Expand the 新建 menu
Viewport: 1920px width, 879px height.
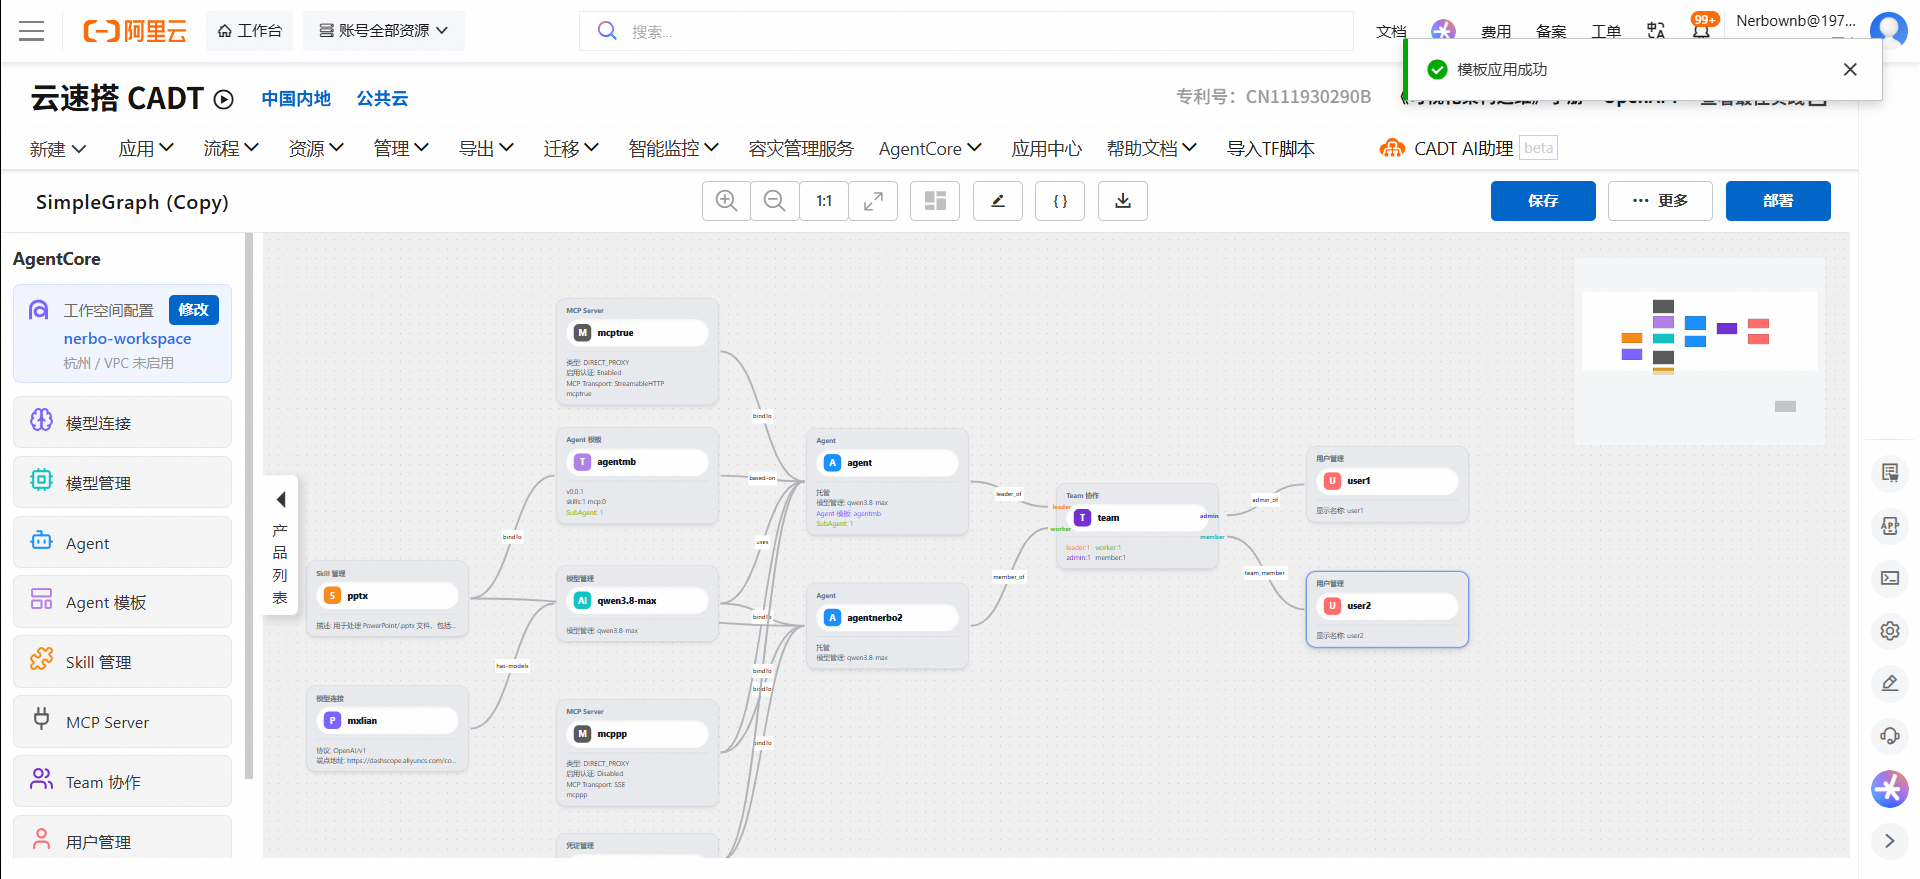tap(58, 149)
